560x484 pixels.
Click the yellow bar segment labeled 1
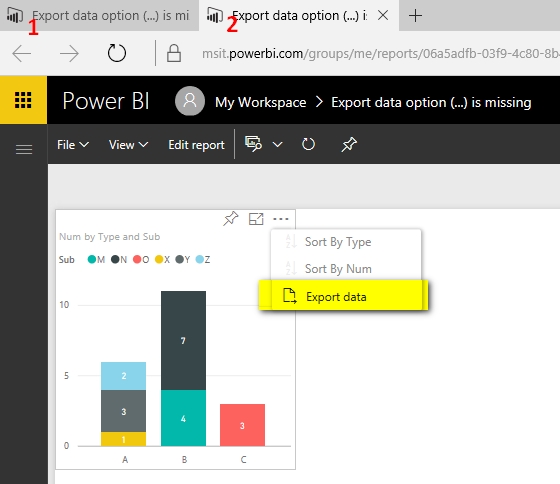(x=124, y=439)
